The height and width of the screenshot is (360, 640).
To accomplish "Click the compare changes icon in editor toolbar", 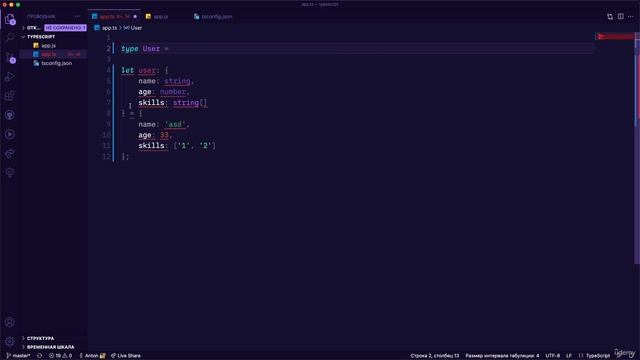I will (x=610, y=17).
